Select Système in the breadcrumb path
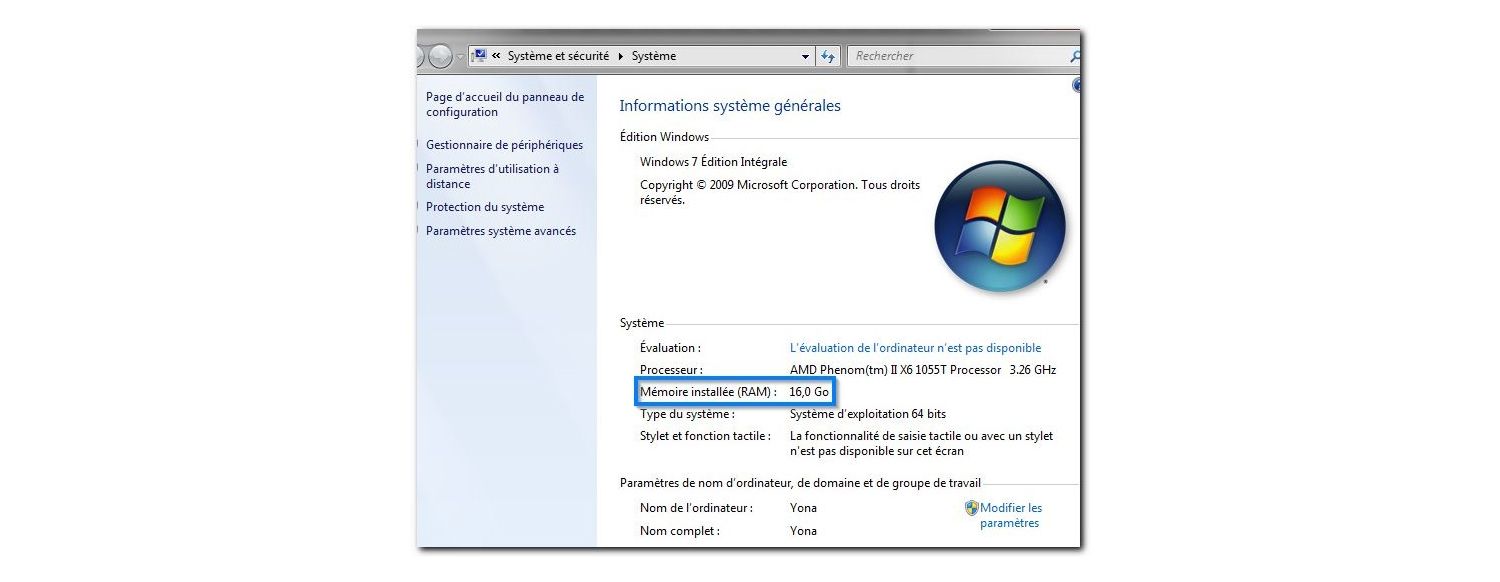1500x582 pixels. (x=653, y=55)
